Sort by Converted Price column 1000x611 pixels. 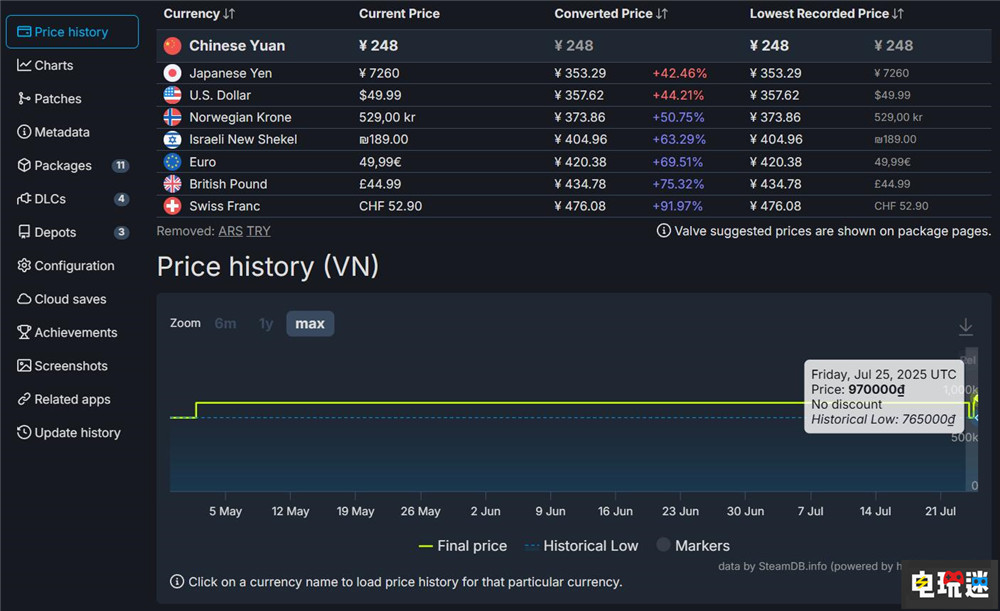pos(610,14)
